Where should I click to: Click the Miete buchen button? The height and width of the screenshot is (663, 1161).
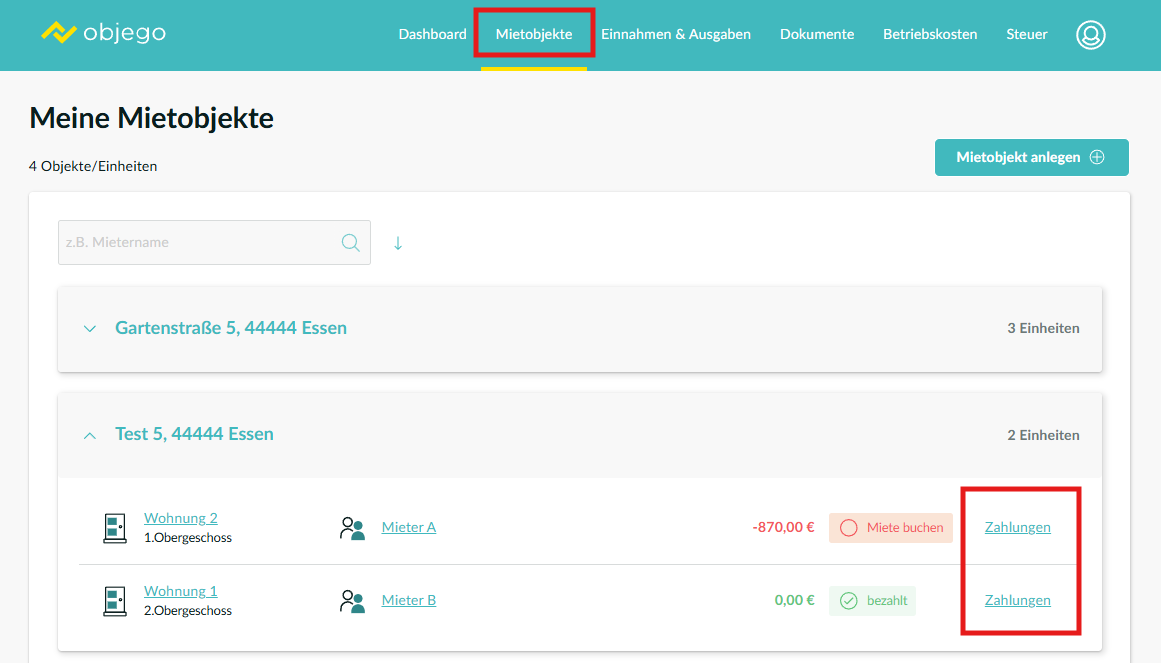[891, 528]
